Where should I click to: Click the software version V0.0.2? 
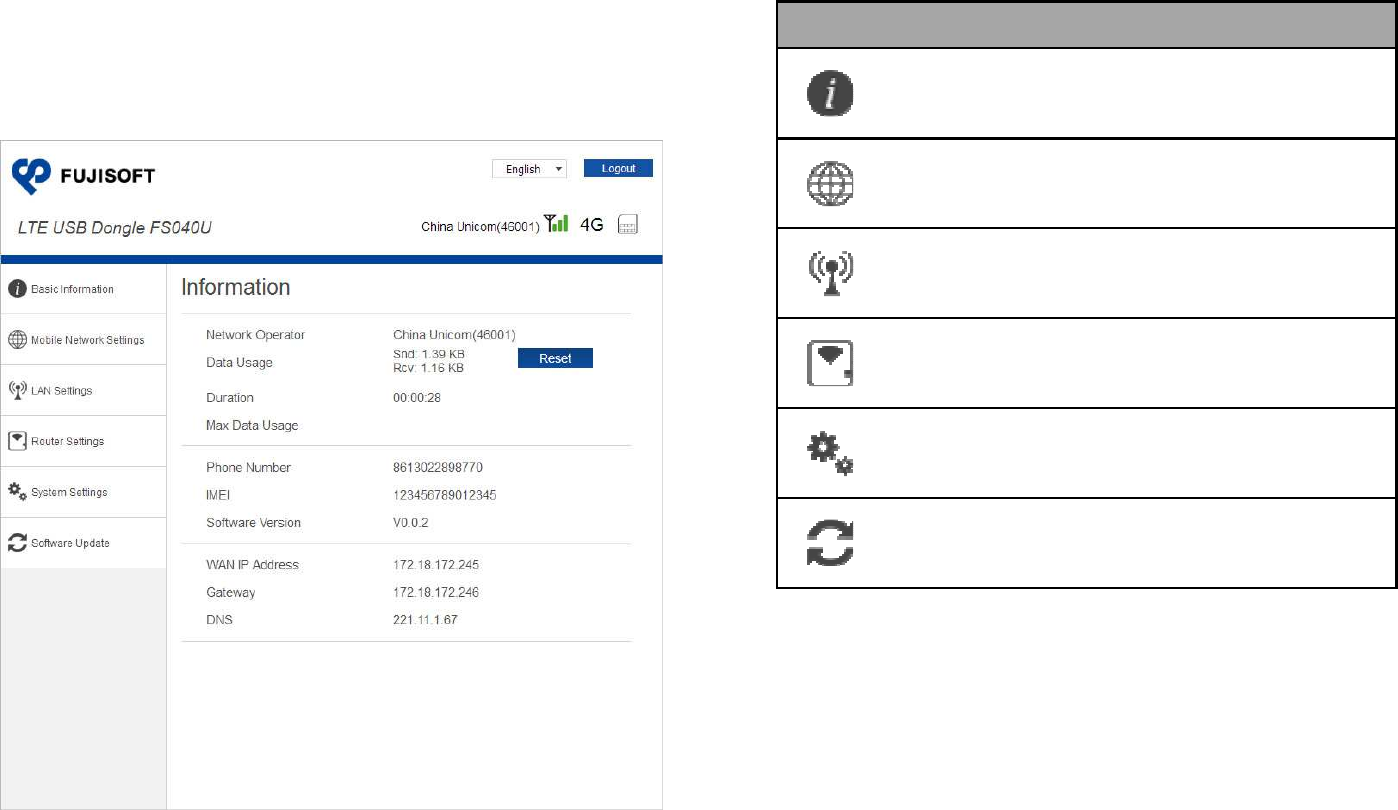tap(411, 523)
